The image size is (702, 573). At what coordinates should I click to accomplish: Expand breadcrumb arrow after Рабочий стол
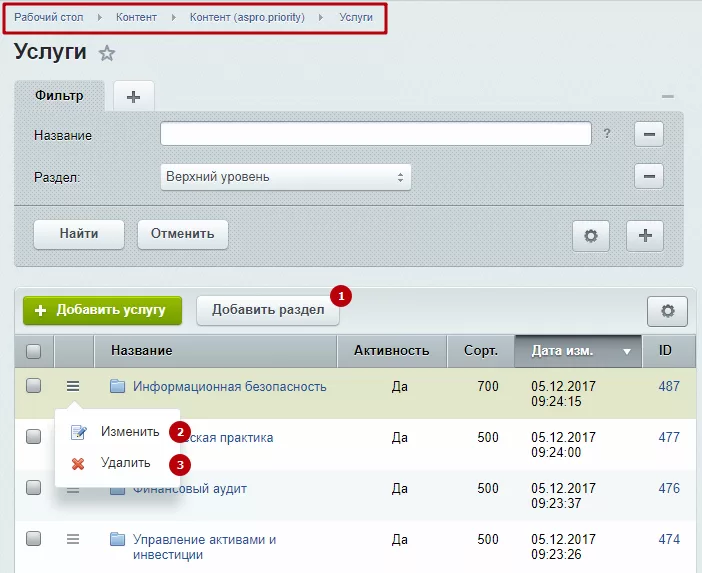coord(99,17)
